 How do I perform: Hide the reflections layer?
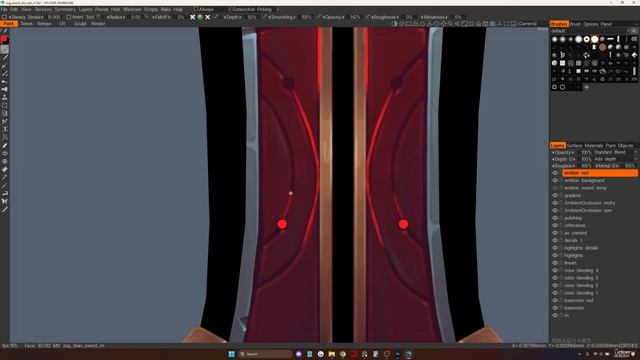pos(555,225)
